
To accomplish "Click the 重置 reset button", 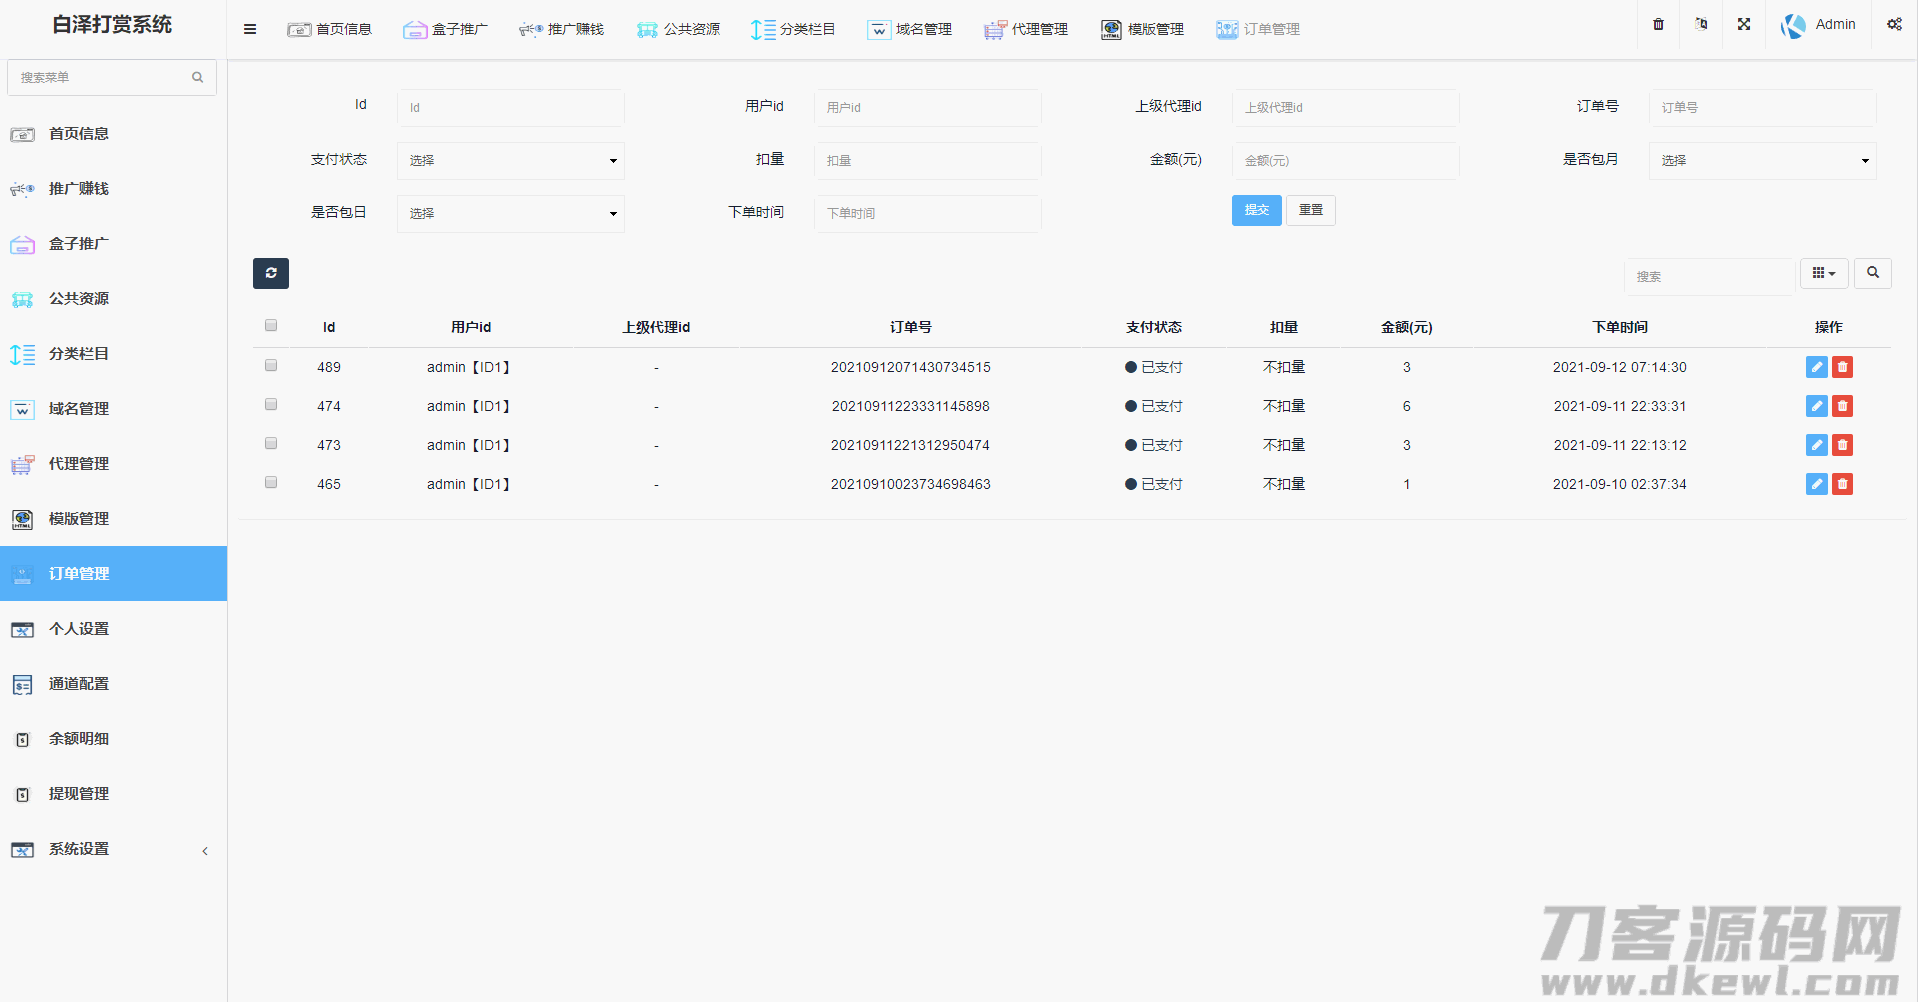I will click(1310, 210).
